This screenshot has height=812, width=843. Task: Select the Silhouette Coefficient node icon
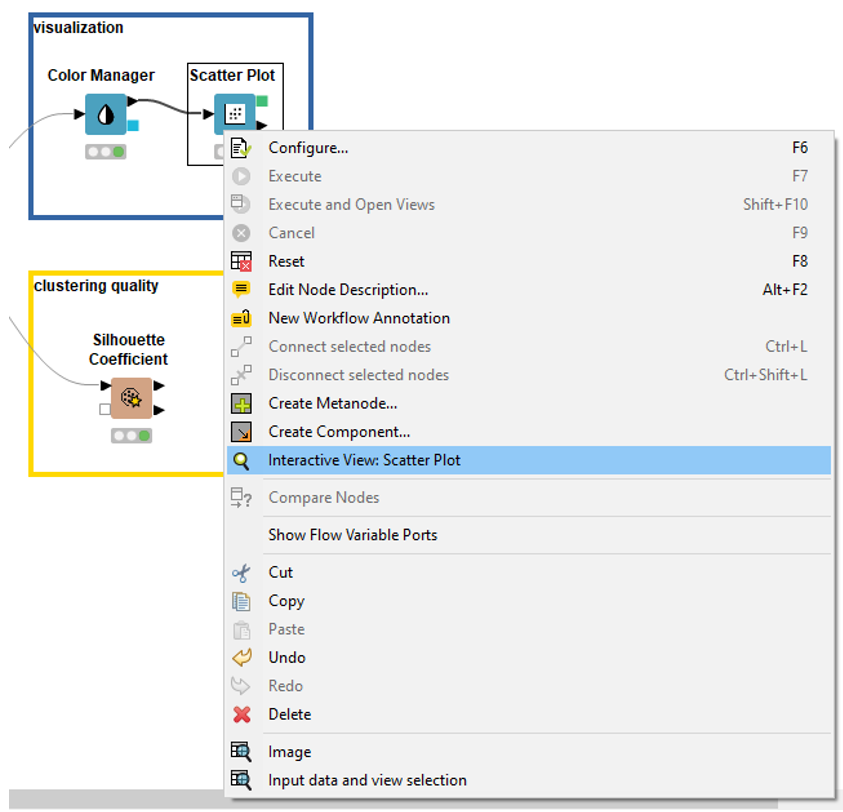point(134,397)
